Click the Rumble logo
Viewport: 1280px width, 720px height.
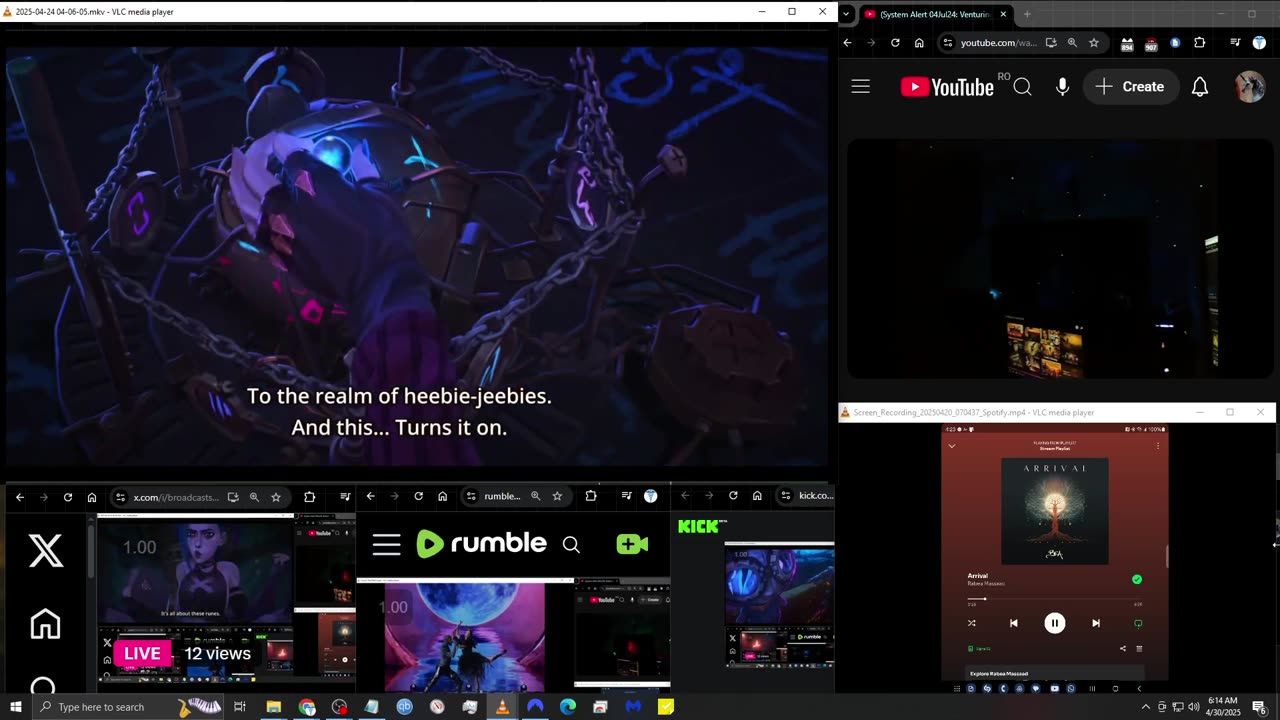(481, 543)
